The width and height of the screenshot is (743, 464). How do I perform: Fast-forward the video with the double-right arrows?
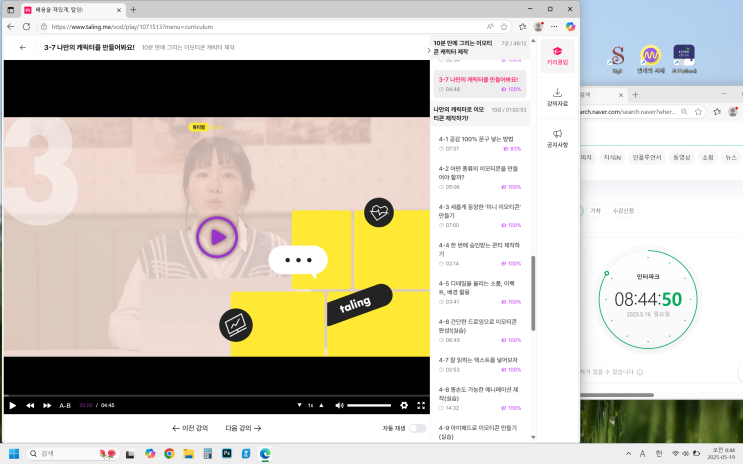click(47, 405)
